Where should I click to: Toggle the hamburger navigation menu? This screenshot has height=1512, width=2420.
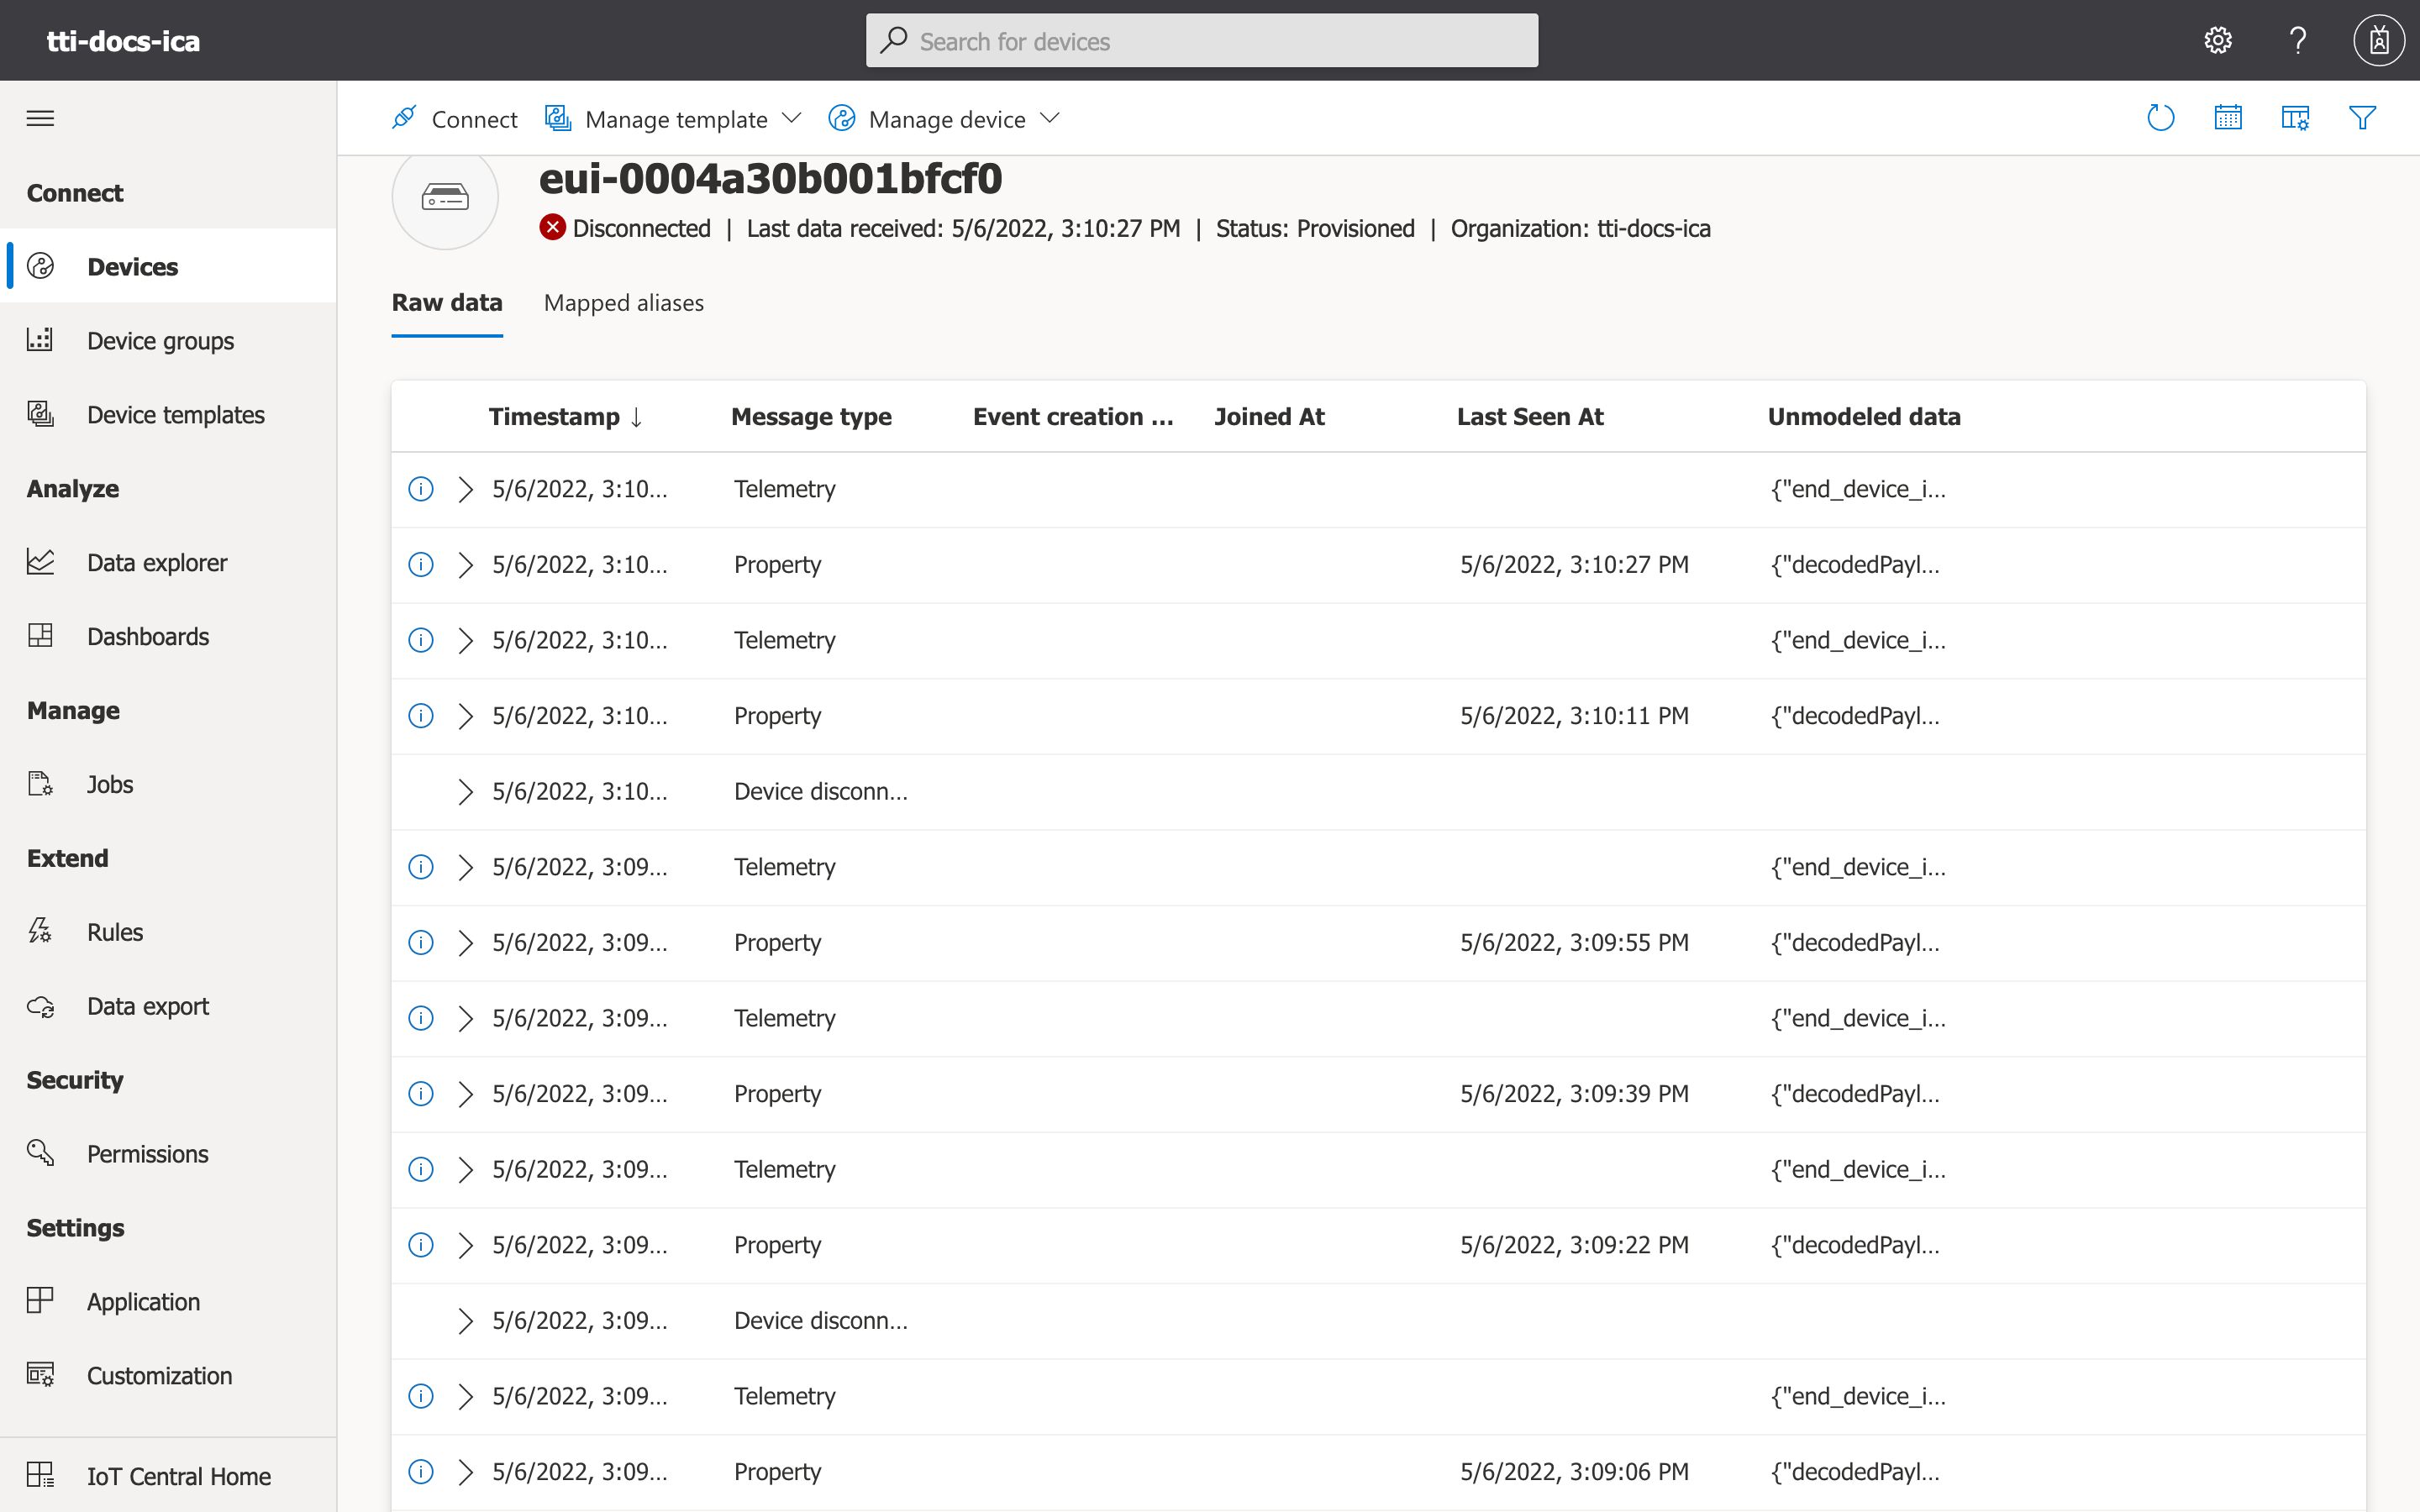[x=40, y=118]
